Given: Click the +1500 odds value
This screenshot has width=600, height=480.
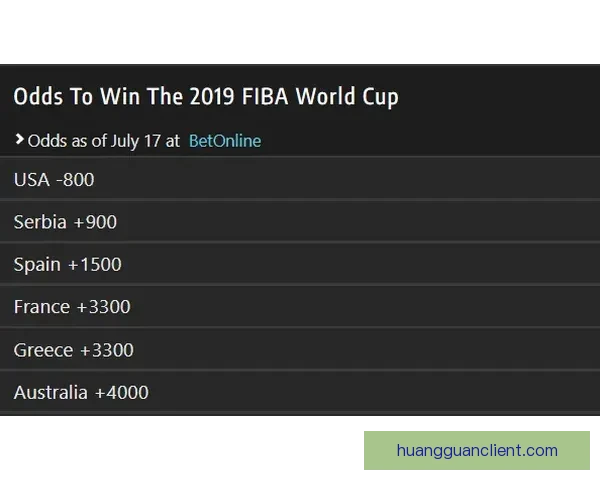Looking at the screenshot, I should point(95,265).
